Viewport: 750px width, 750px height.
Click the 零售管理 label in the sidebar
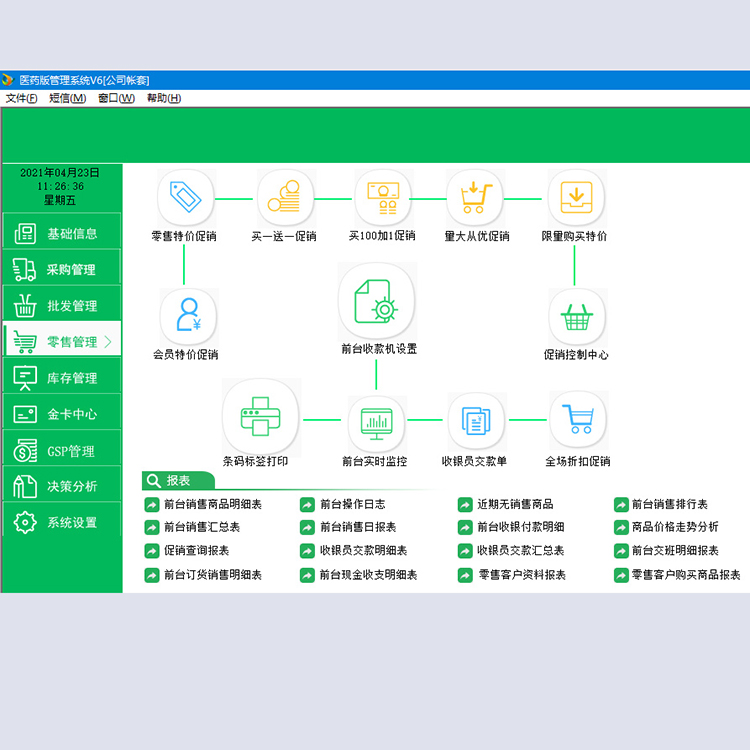coord(72,342)
